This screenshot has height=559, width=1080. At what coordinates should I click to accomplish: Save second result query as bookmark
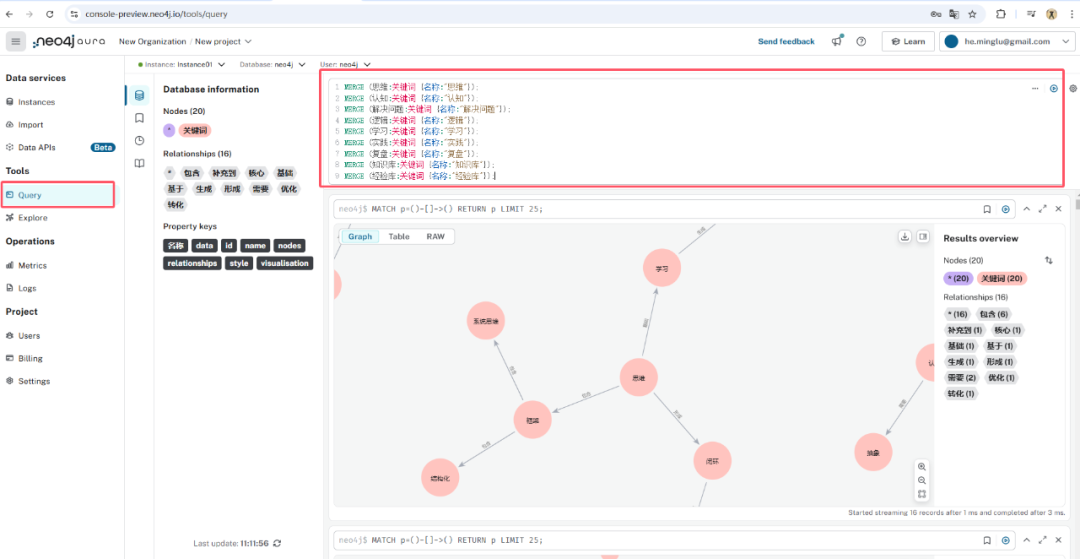click(x=987, y=539)
